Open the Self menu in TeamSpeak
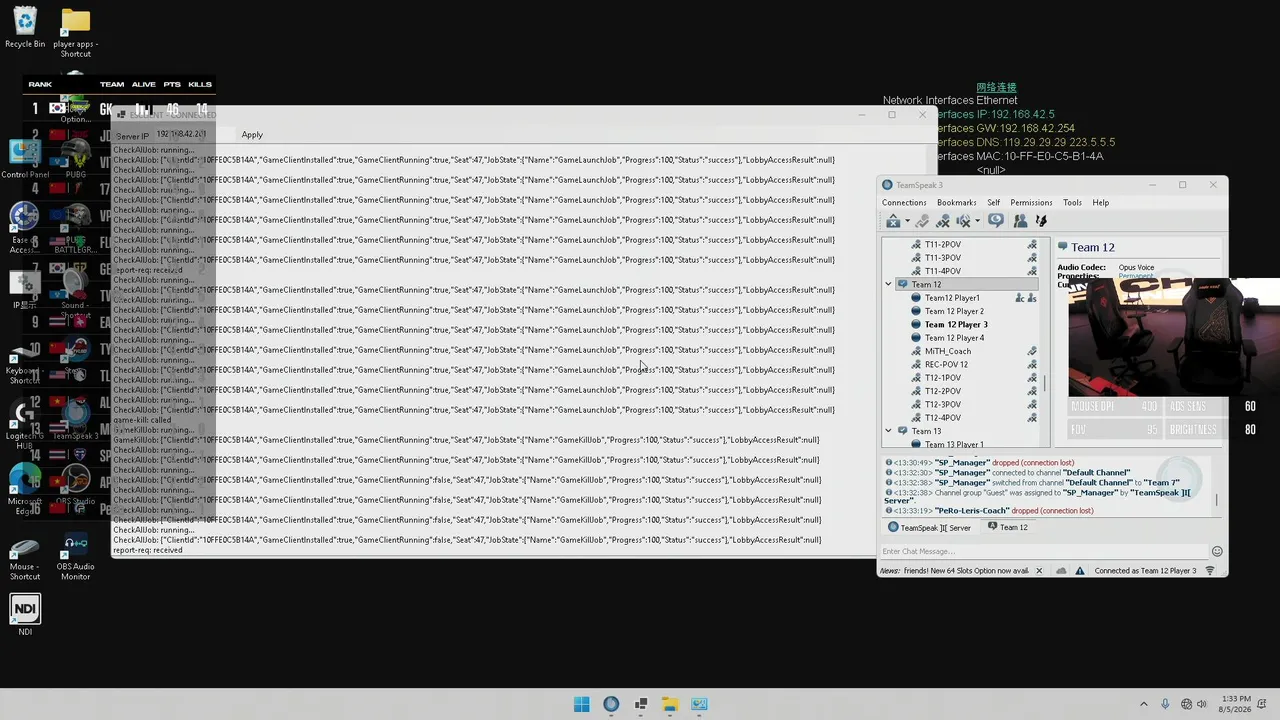This screenshot has width=1280, height=720. tap(993, 203)
